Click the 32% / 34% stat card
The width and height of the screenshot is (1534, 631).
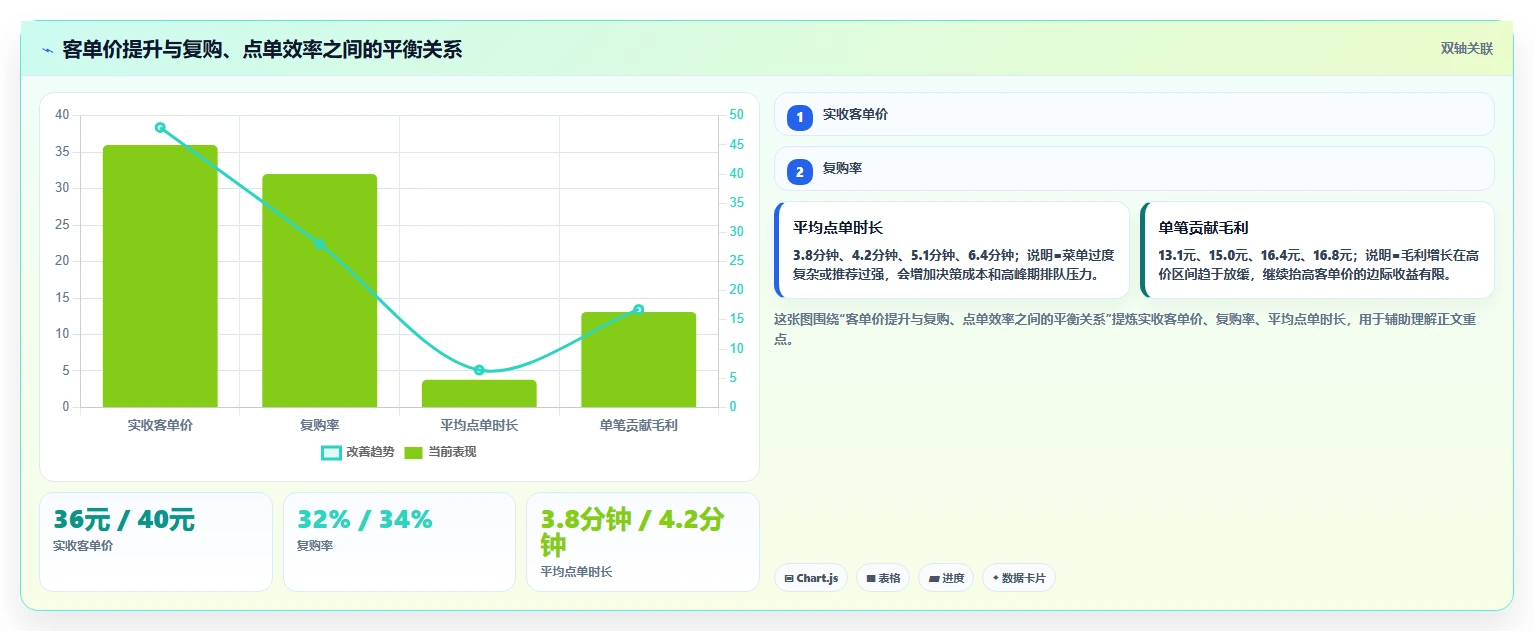(x=399, y=542)
